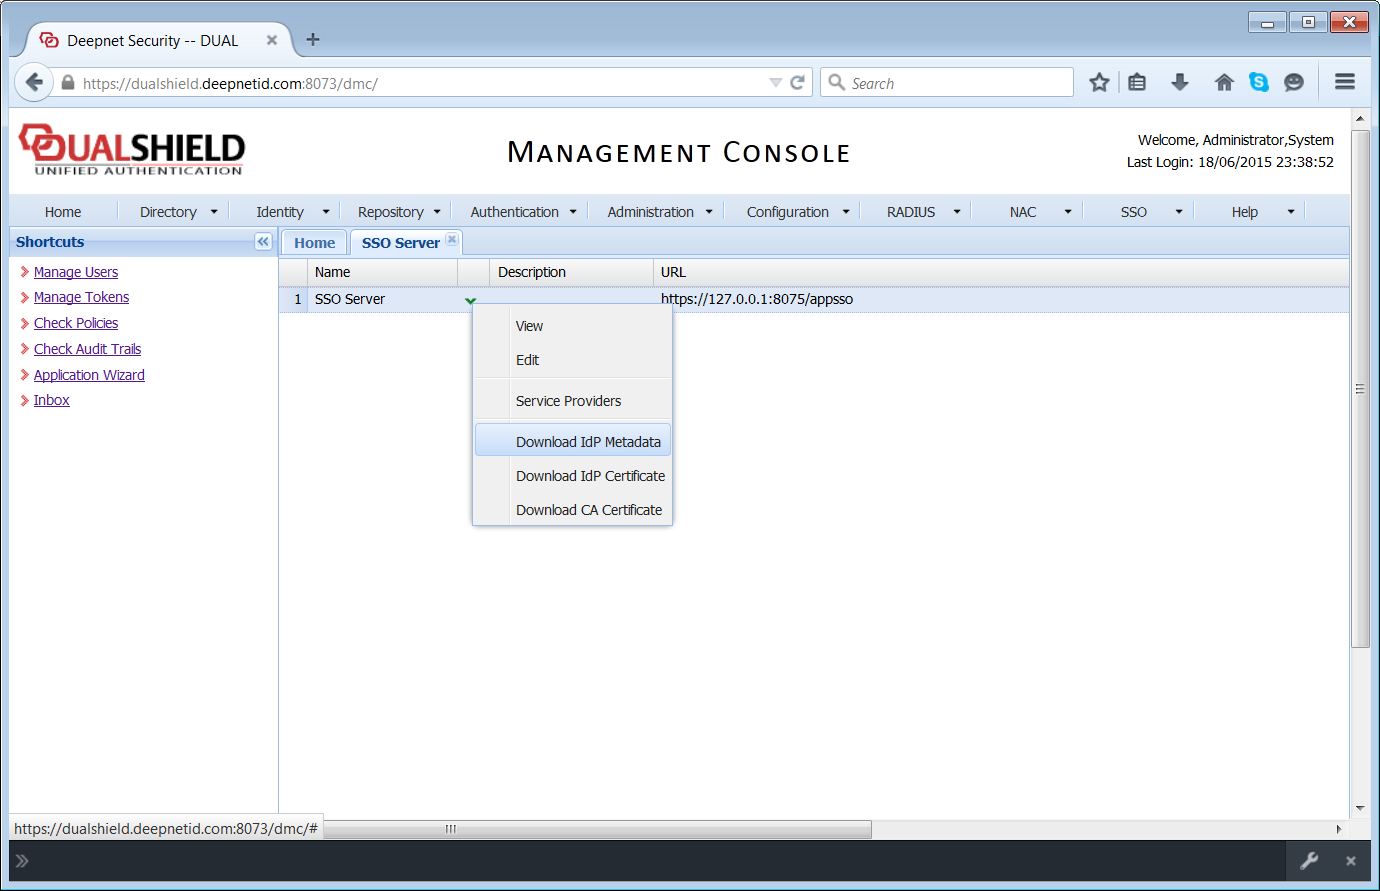Image resolution: width=1380 pixels, height=891 pixels.
Task: Choose Service Providers from context menu
Action: coord(568,401)
